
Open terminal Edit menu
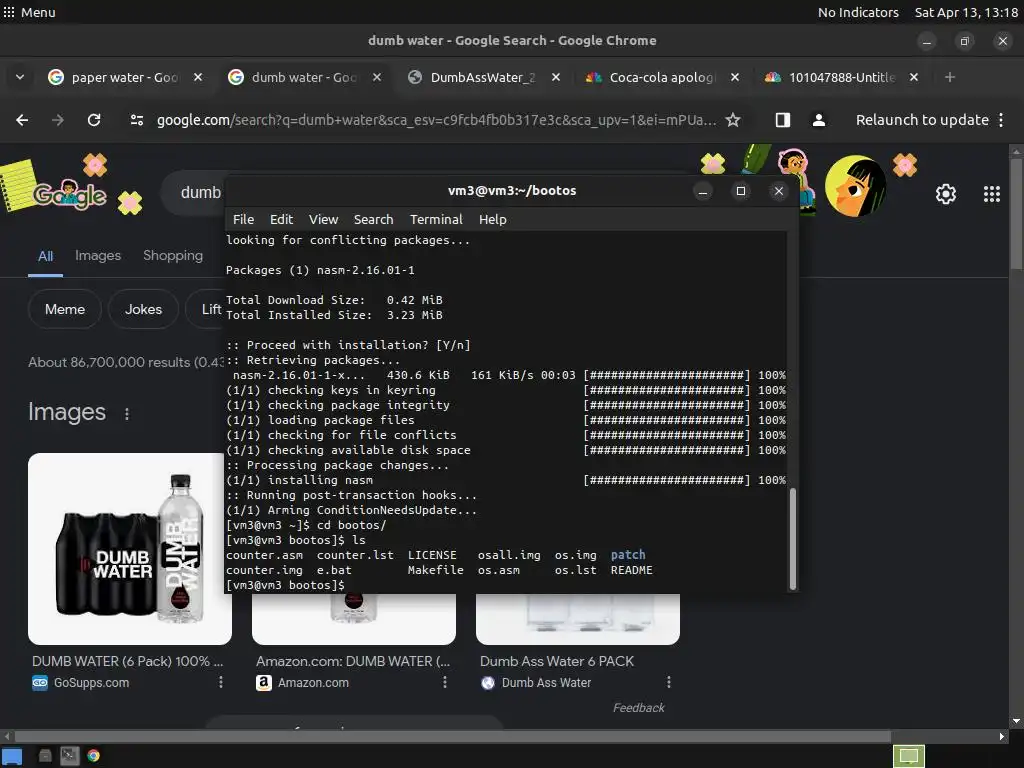[x=281, y=219]
